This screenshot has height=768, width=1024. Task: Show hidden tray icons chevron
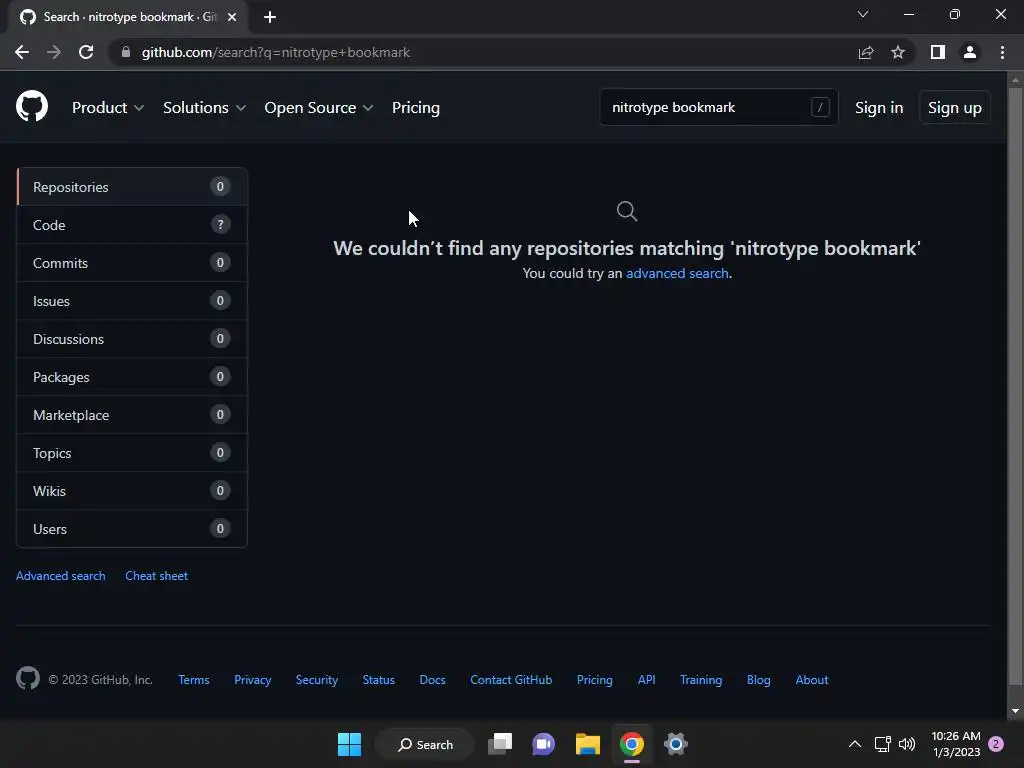tap(855, 744)
